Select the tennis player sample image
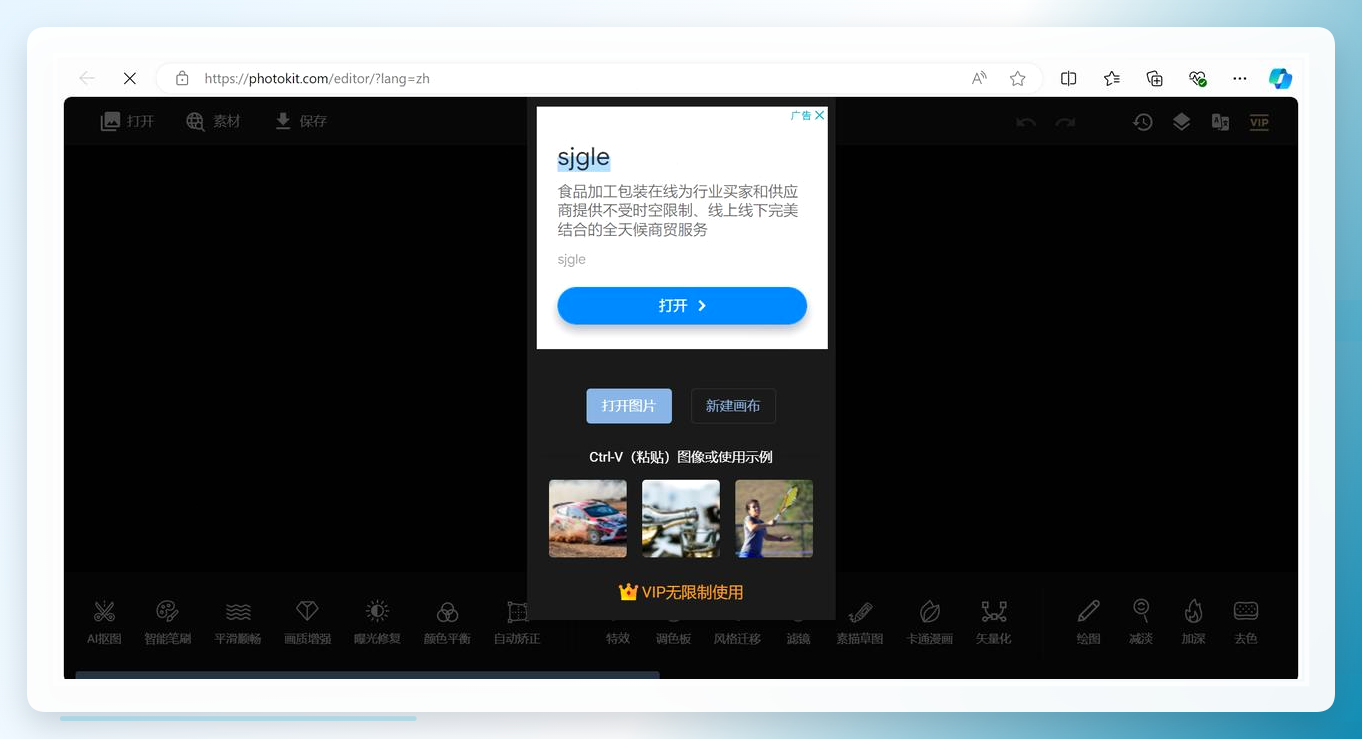 point(774,518)
